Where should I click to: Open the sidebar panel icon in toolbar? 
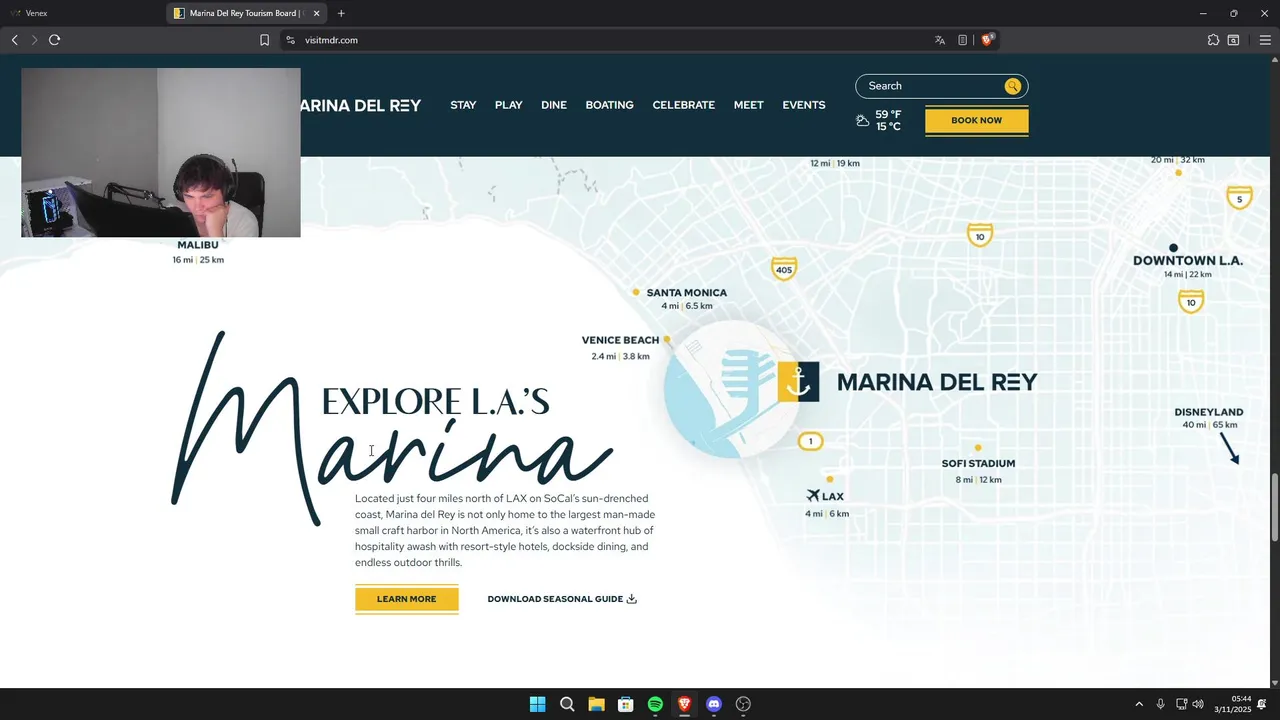coord(1234,40)
